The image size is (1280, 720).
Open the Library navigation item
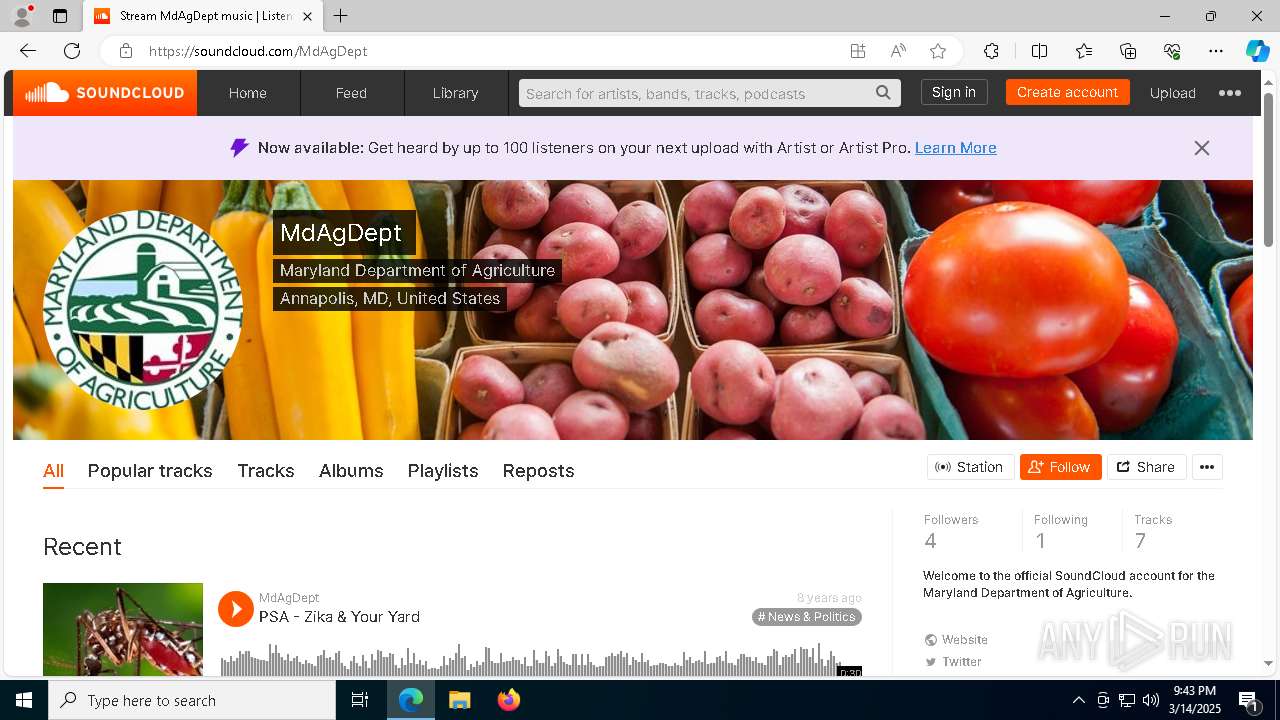(455, 93)
